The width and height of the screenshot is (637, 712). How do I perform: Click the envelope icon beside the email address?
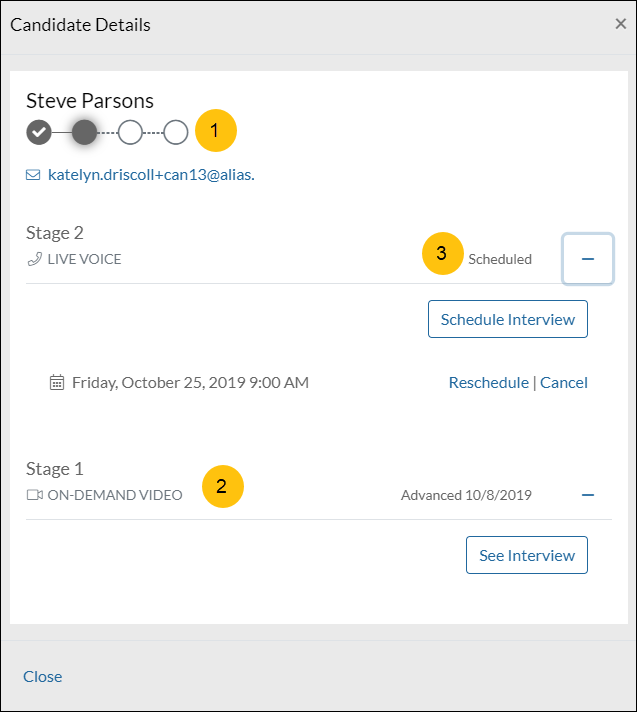(33, 176)
